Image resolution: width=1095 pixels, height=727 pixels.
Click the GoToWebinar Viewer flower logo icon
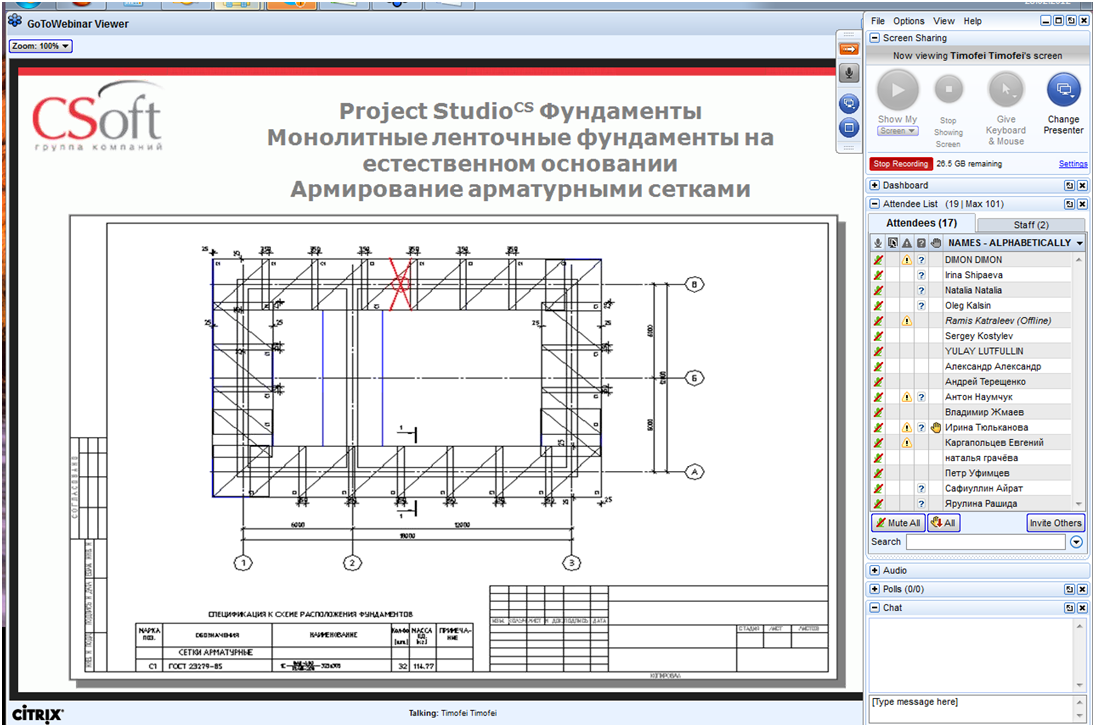point(15,21)
